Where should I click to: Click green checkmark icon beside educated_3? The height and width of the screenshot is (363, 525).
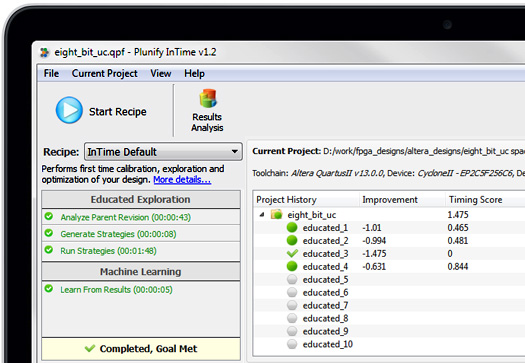[x=292, y=253]
